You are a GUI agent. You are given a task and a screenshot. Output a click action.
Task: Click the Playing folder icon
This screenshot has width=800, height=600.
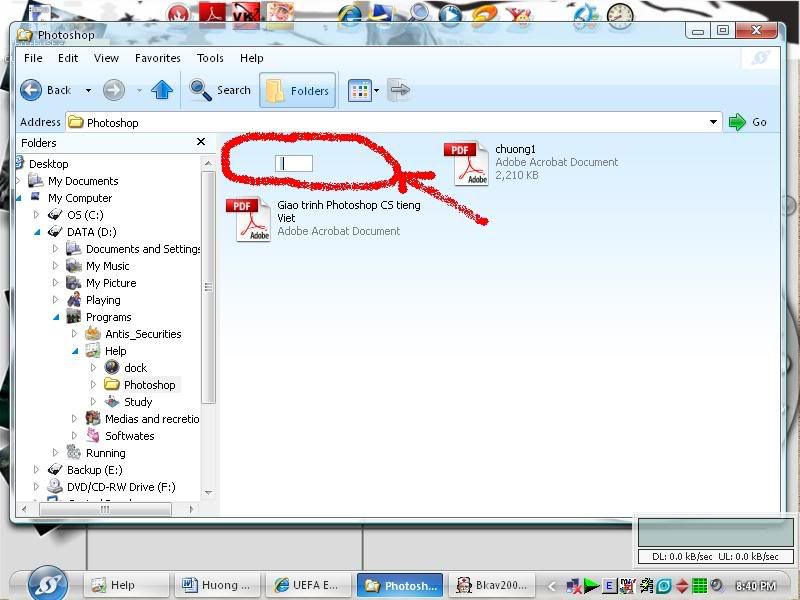74,299
